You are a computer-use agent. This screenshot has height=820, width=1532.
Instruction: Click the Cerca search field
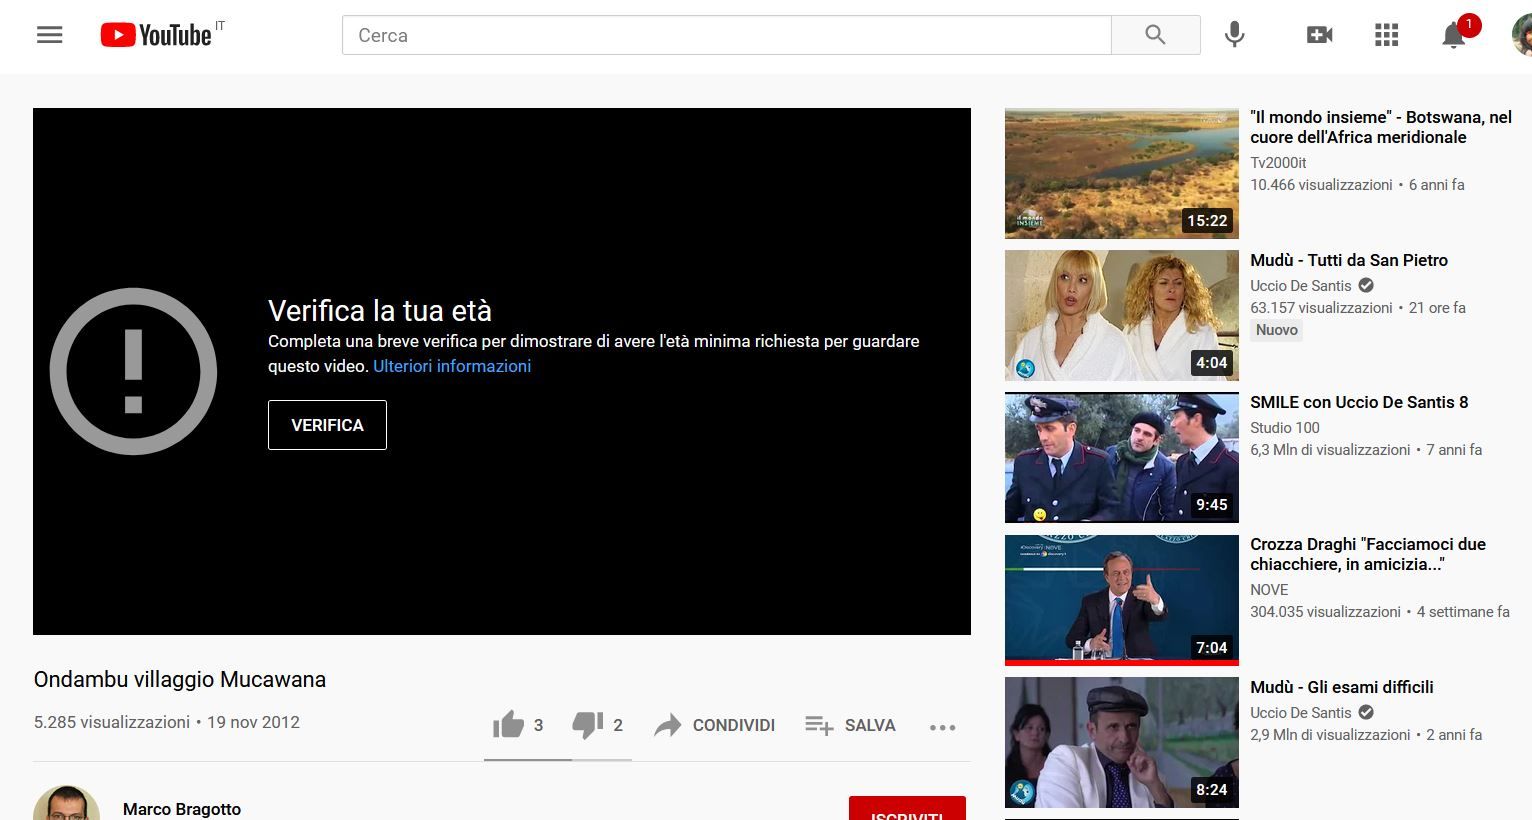(x=726, y=35)
